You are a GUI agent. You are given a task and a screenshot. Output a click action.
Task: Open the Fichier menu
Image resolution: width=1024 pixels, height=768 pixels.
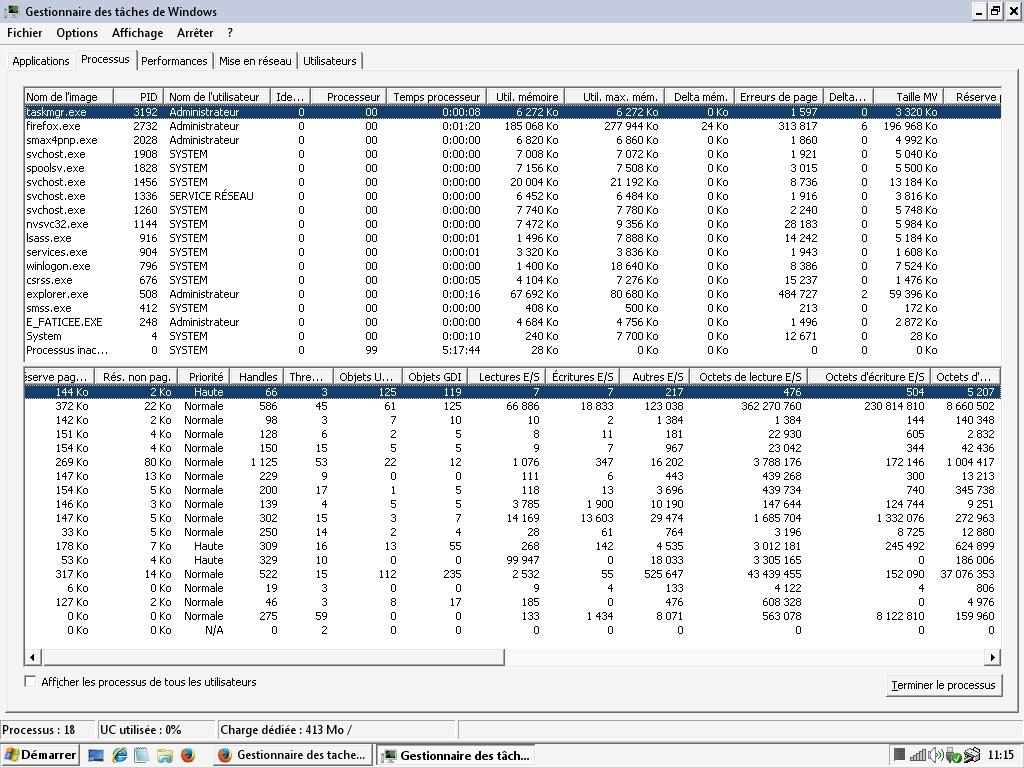pyautogui.click(x=25, y=33)
